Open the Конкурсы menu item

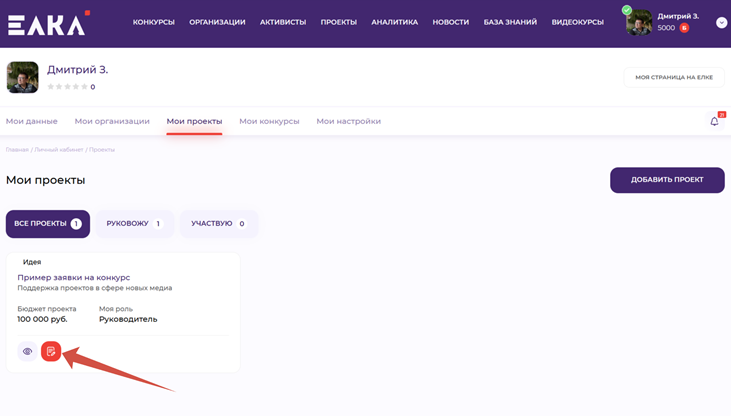(153, 22)
